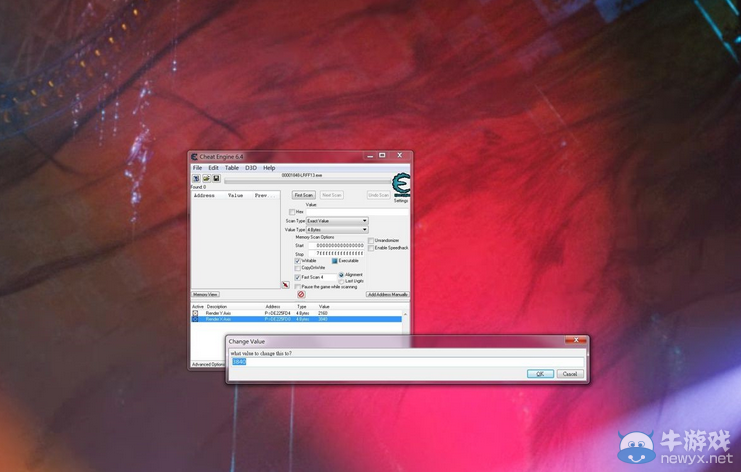Toggle Active box for Render X Axis
This screenshot has width=741, height=472.
195,319
